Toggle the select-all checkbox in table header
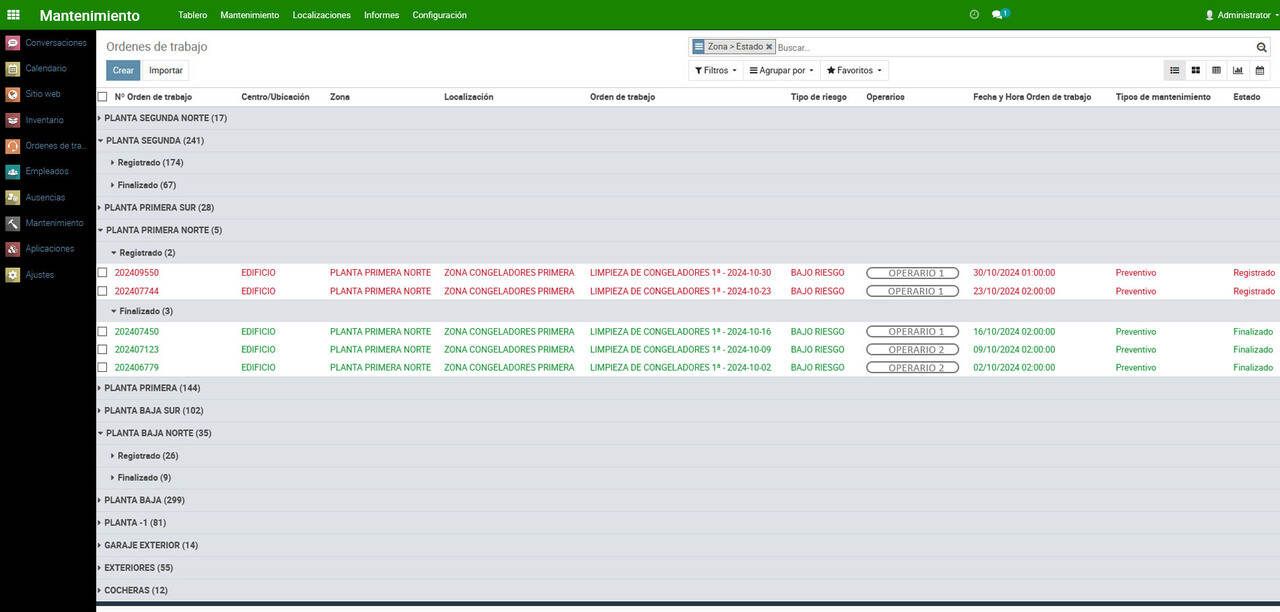The width and height of the screenshot is (1280, 612). (102, 97)
